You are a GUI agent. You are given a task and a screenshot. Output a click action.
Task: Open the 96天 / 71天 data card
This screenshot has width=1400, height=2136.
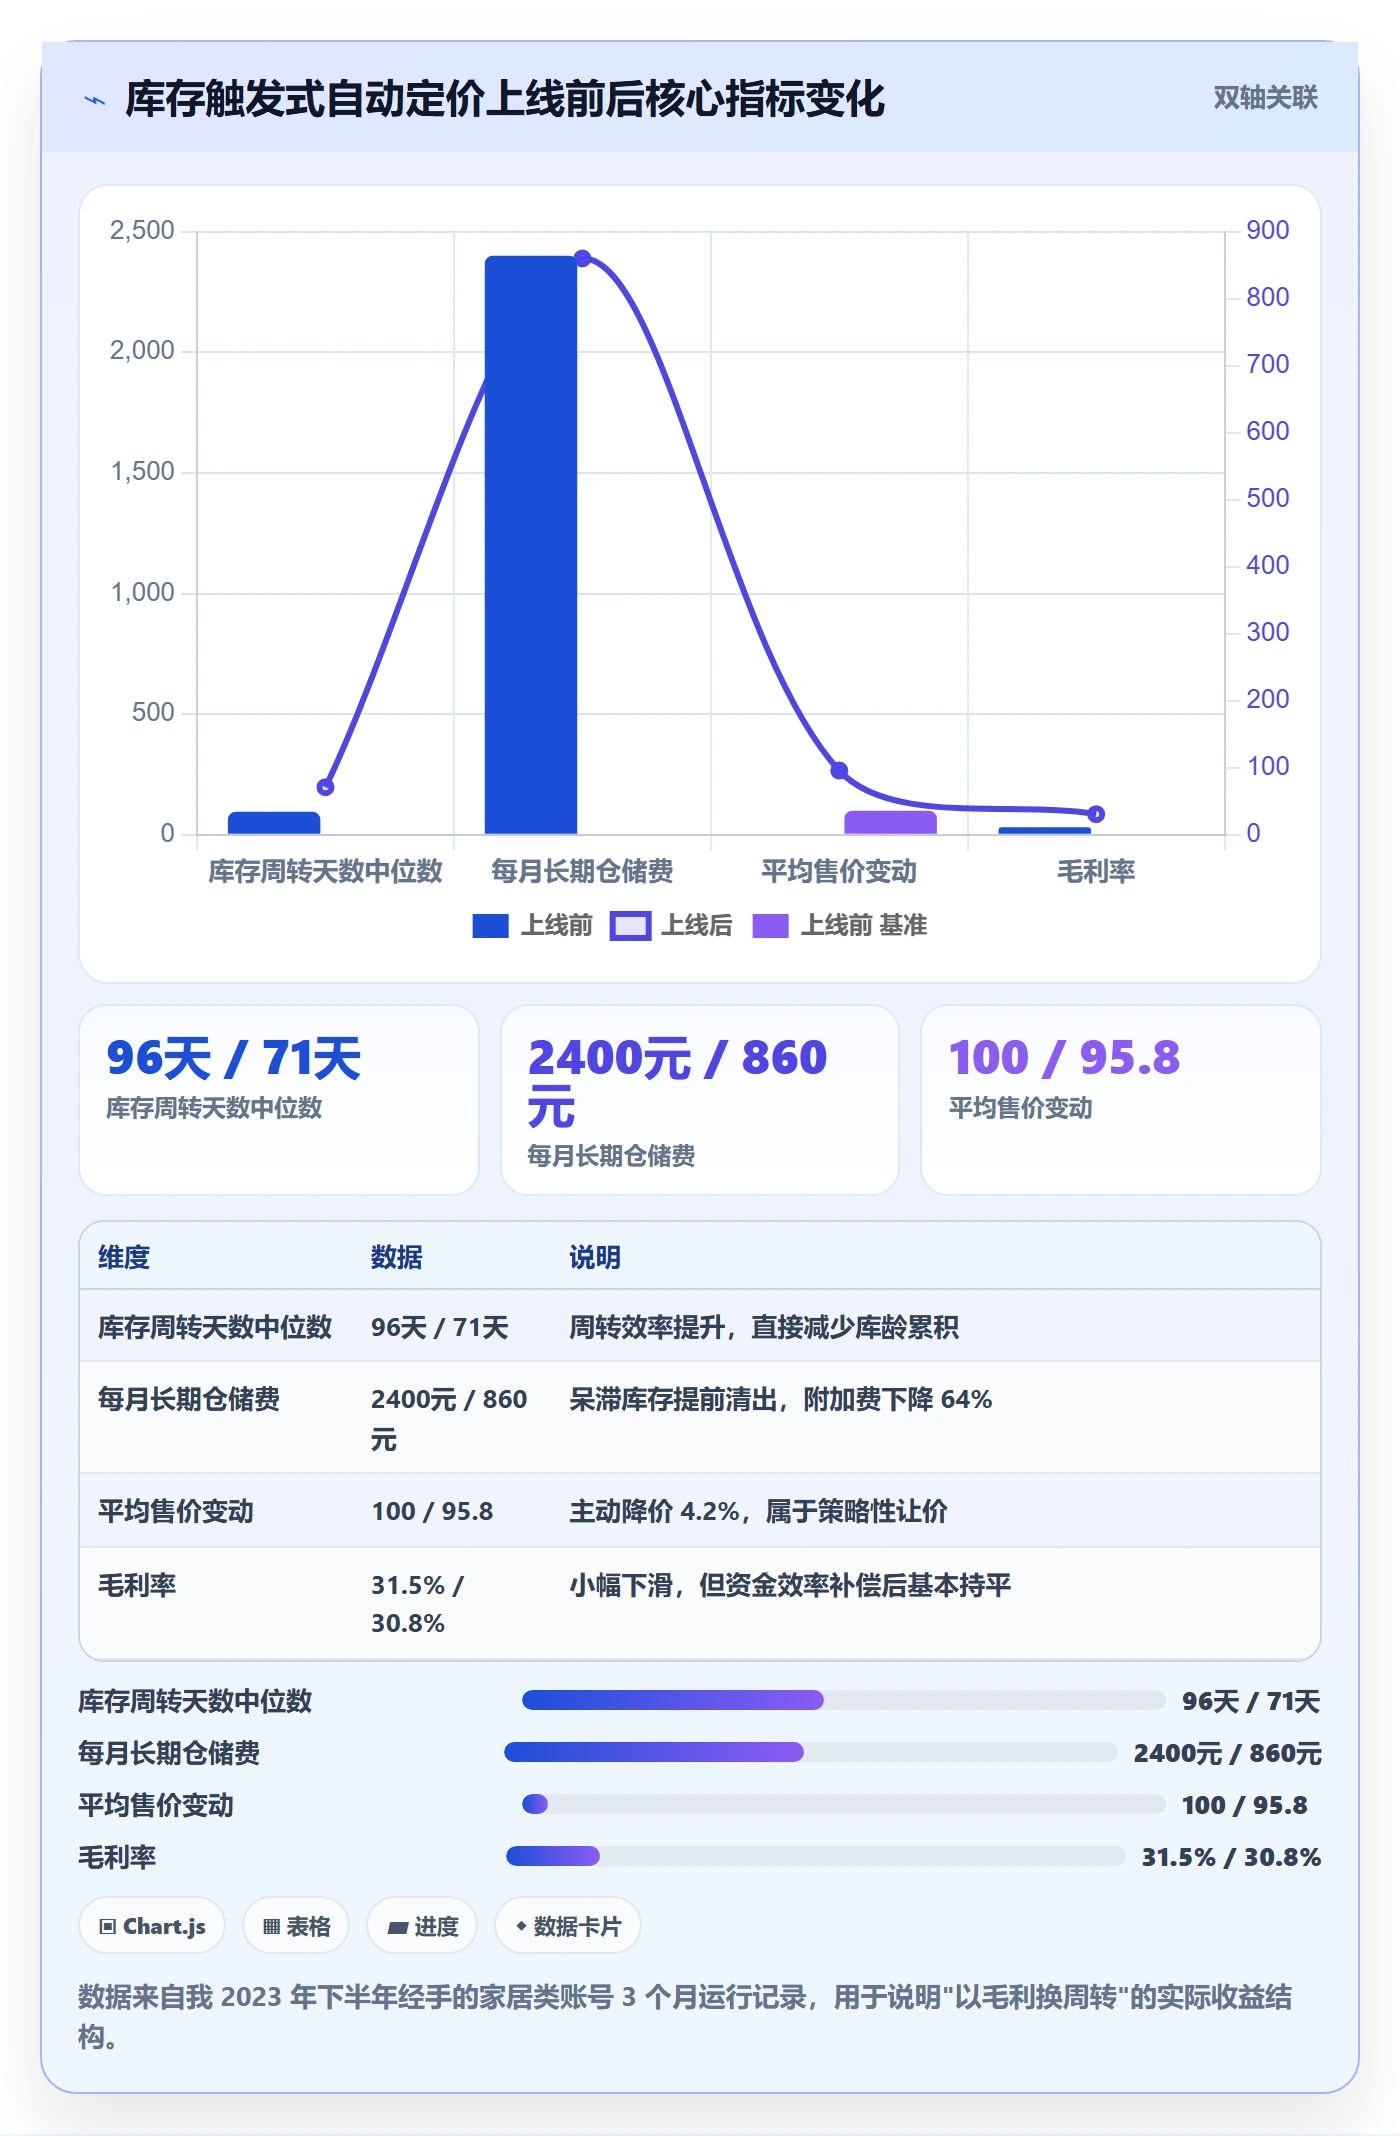[x=279, y=1099]
